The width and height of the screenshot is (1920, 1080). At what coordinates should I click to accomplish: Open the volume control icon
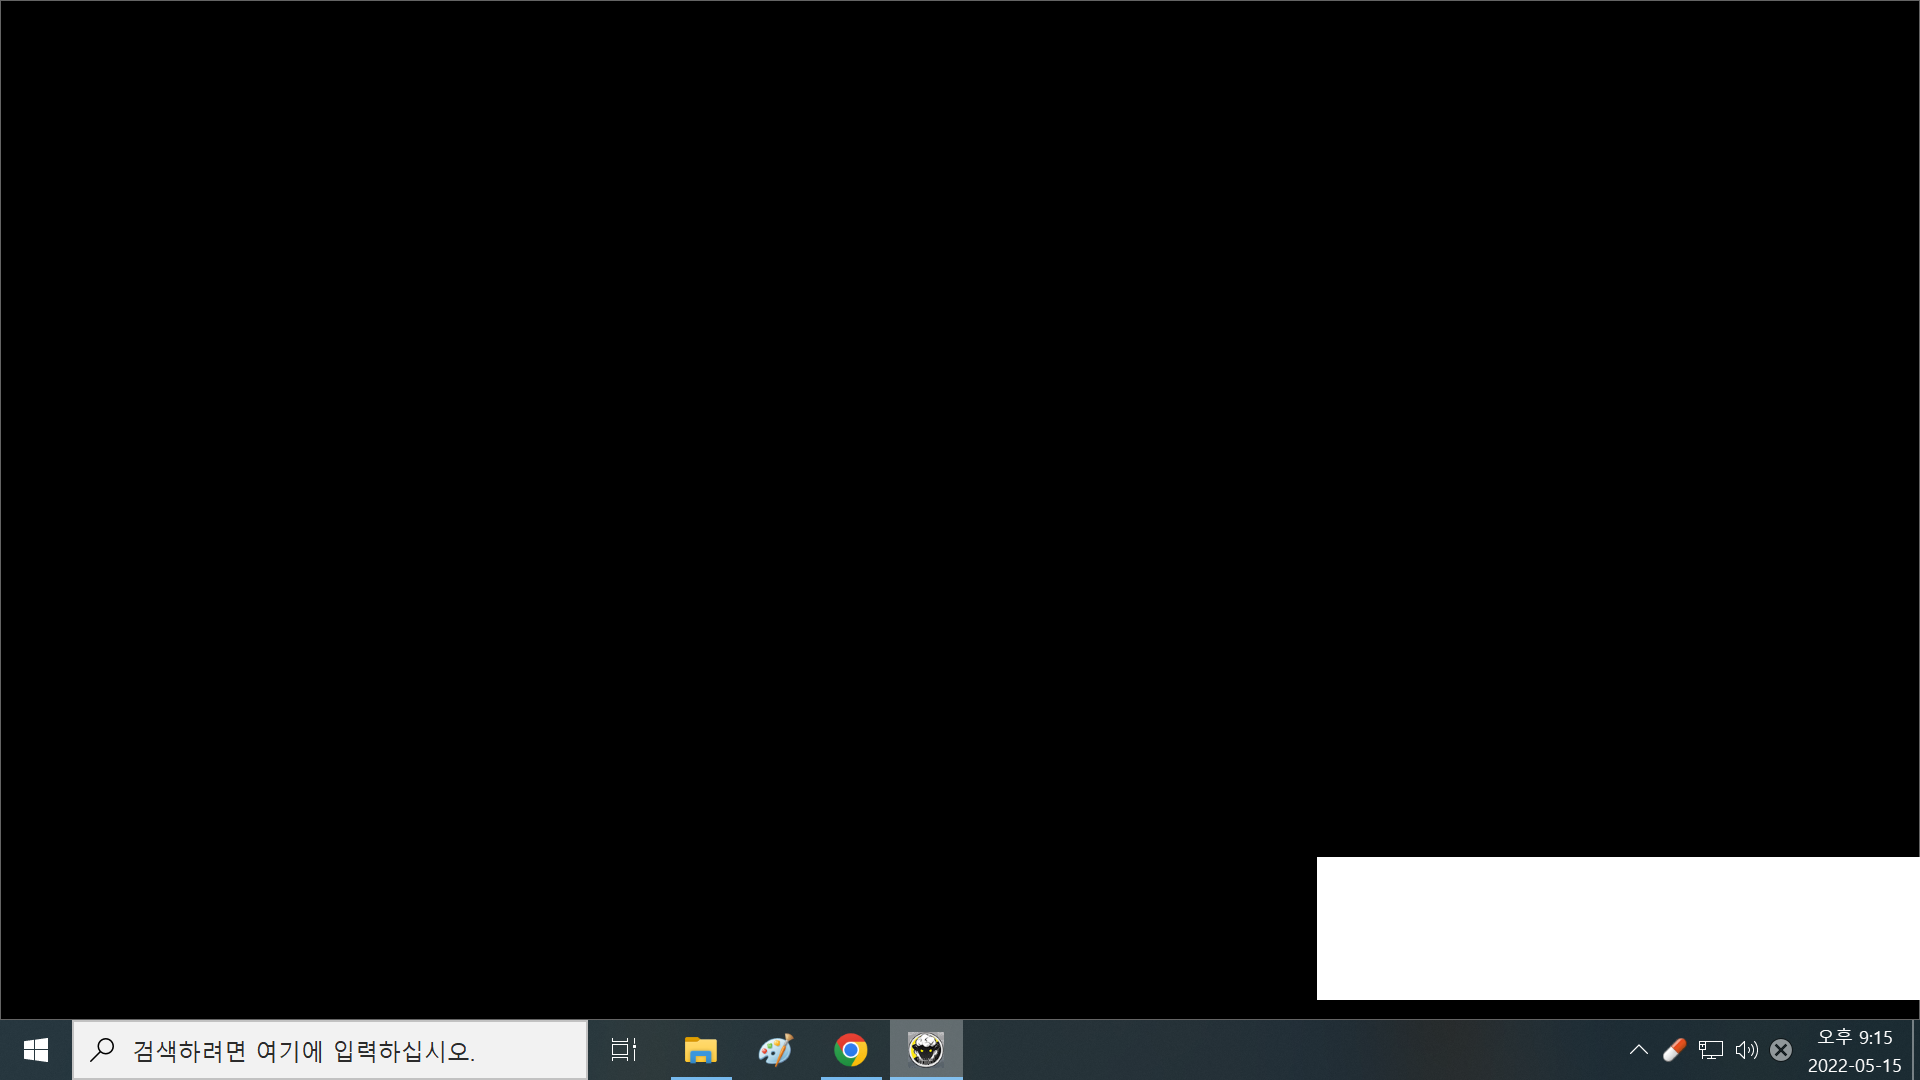click(x=1747, y=1050)
